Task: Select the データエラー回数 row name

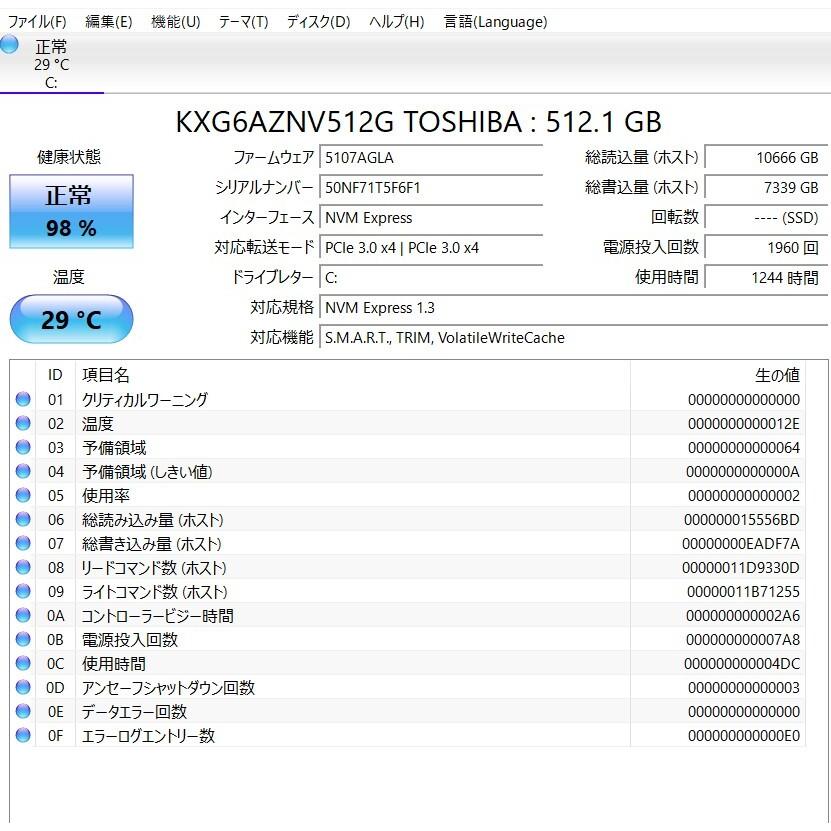Action: point(134,712)
